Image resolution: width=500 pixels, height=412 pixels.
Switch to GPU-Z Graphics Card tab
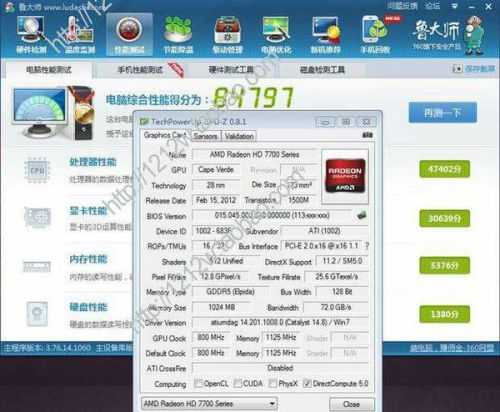coord(165,135)
